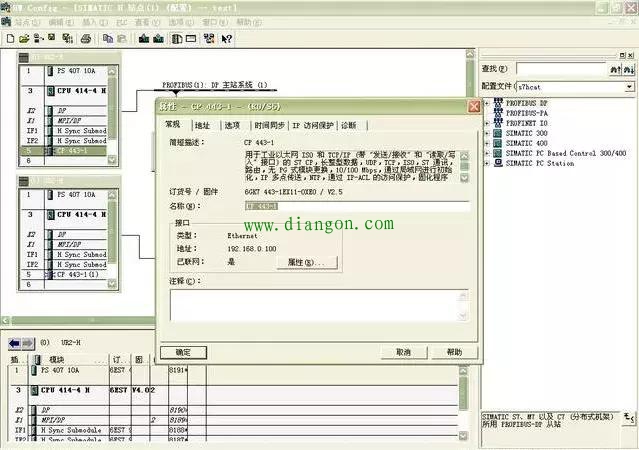
Task: Open the 编辑(E) menu
Action: [x=61, y=22]
